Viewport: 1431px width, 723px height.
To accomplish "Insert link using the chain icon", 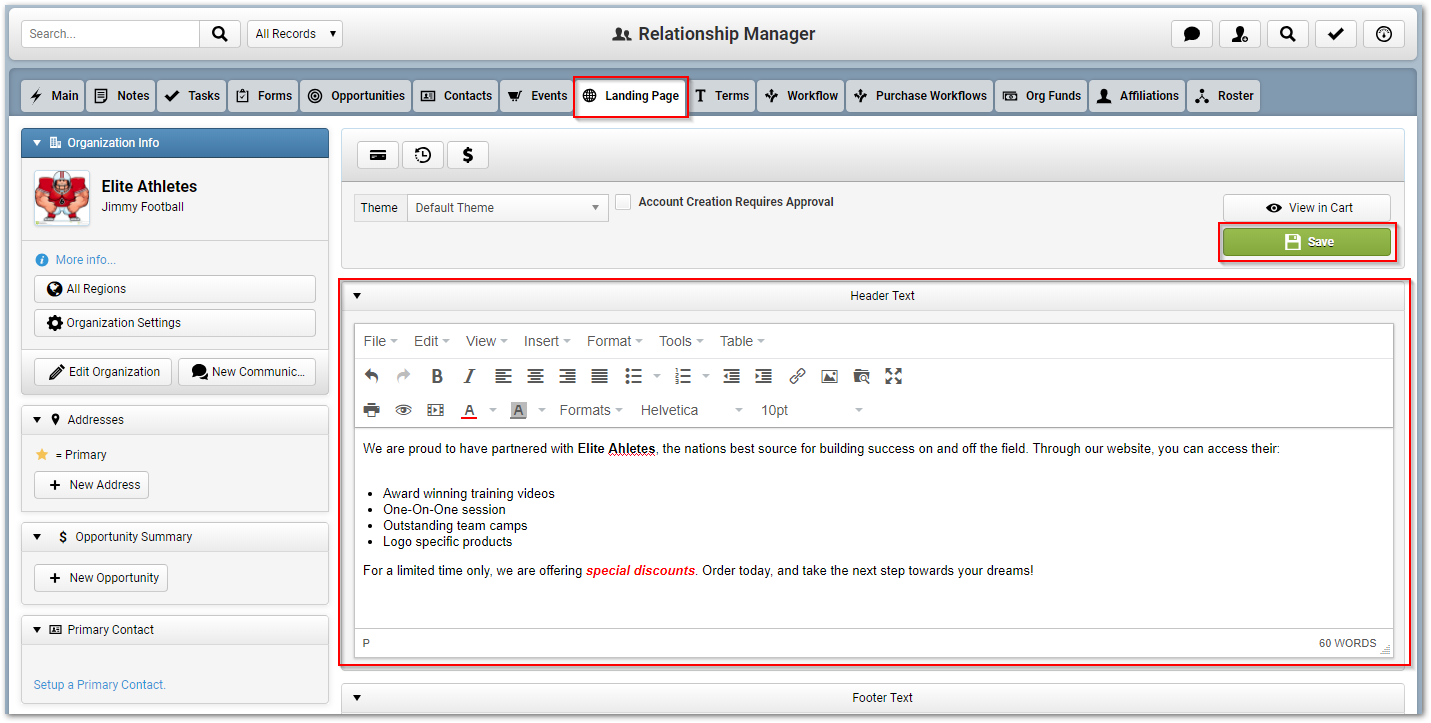I will 797,376.
